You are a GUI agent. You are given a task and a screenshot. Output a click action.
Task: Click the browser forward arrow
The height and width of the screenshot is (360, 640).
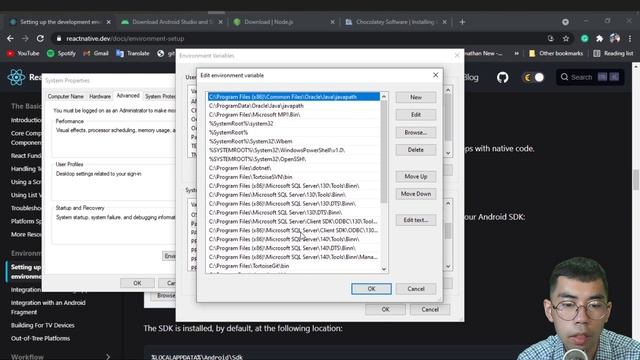point(25,38)
